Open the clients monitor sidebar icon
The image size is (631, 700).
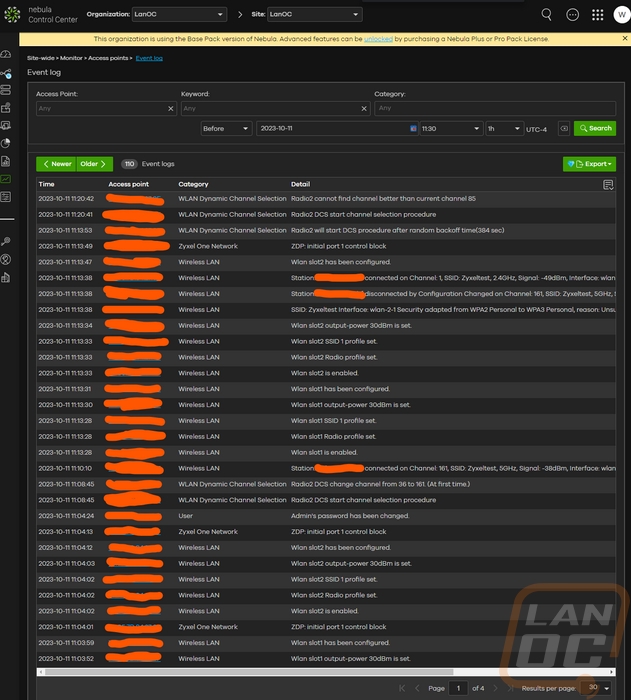coord(6,125)
